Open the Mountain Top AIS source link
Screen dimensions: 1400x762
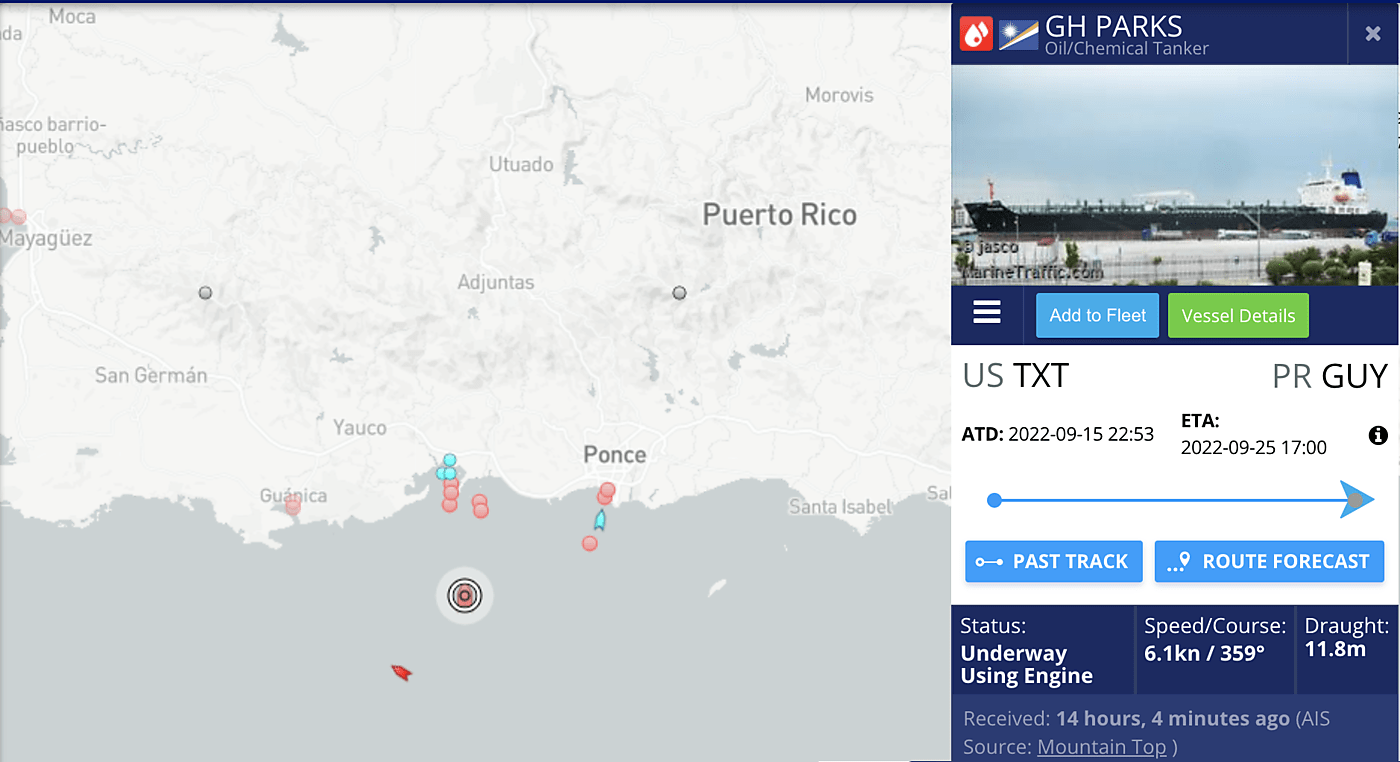tap(1101, 746)
